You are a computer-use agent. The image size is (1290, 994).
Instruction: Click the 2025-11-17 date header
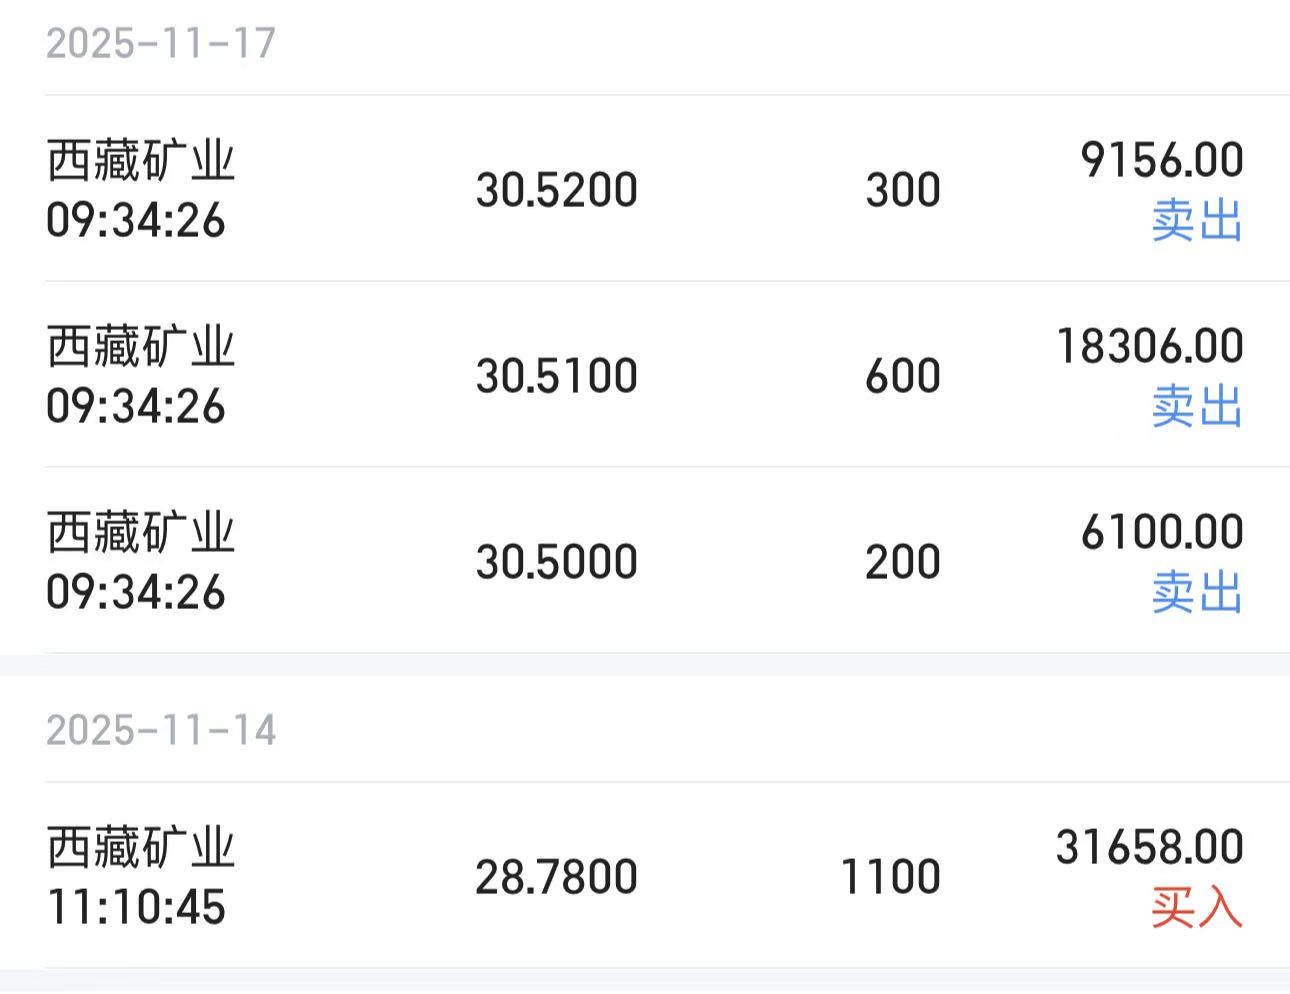tap(160, 44)
